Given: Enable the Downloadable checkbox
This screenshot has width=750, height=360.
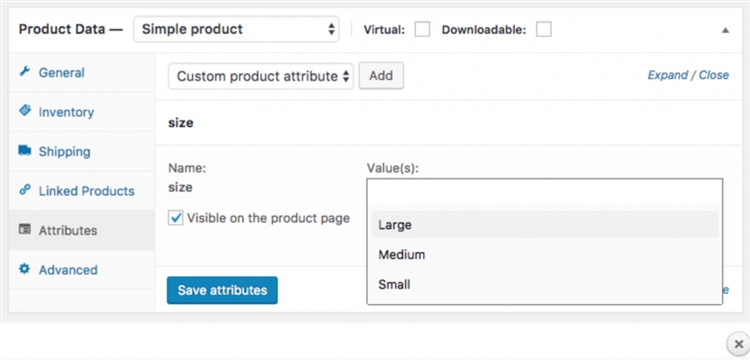Looking at the screenshot, I should point(543,30).
